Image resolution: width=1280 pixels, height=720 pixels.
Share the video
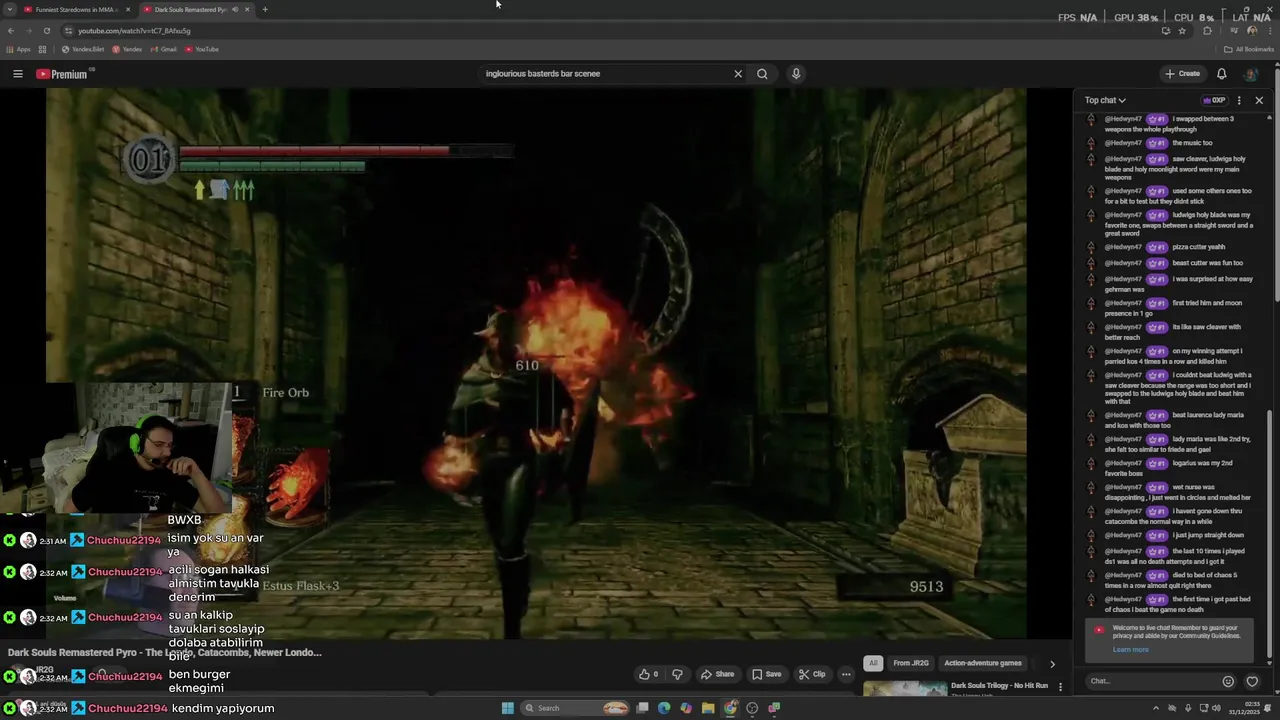point(717,674)
